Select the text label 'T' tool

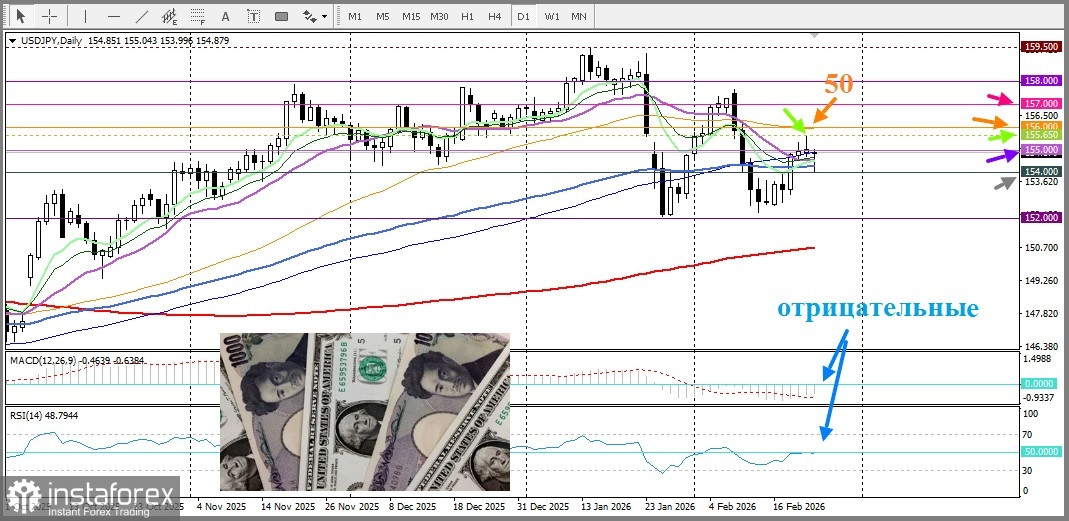[x=254, y=16]
